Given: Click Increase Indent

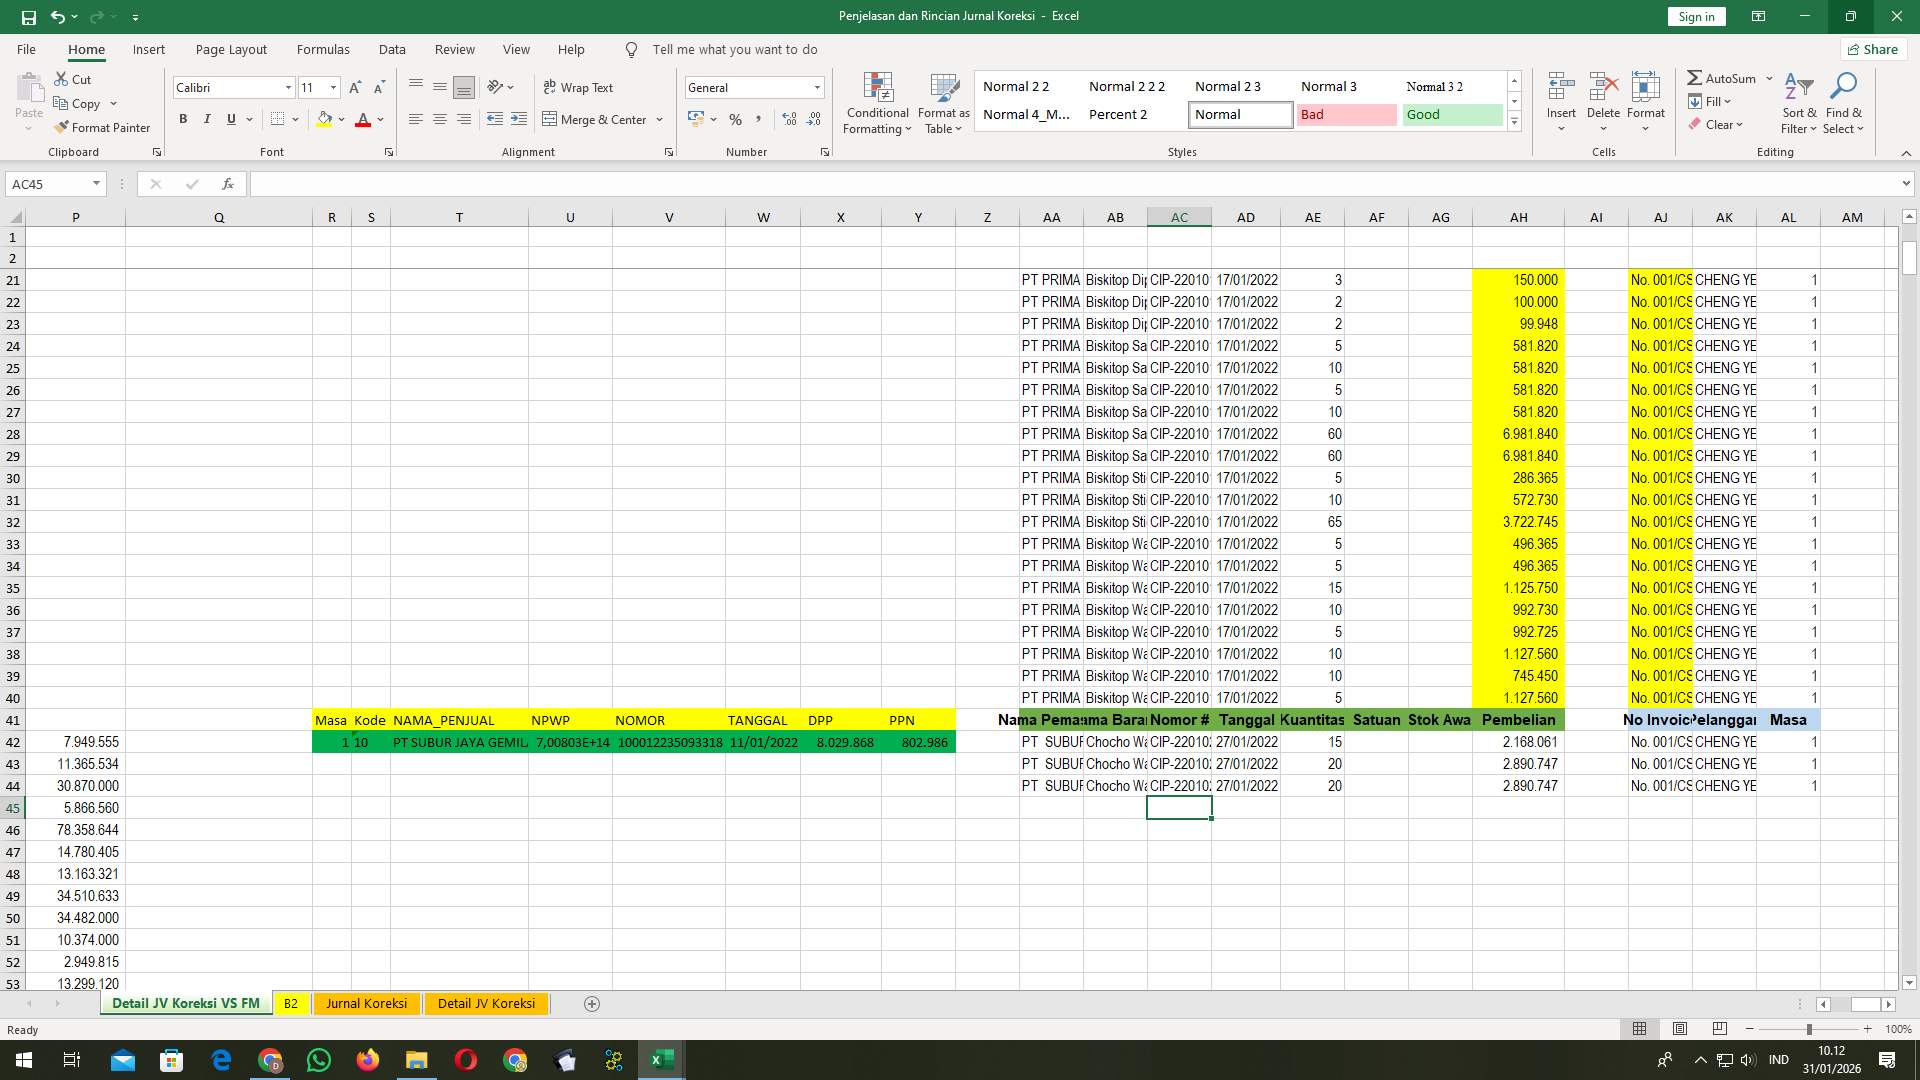Looking at the screenshot, I should click(x=519, y=119).
